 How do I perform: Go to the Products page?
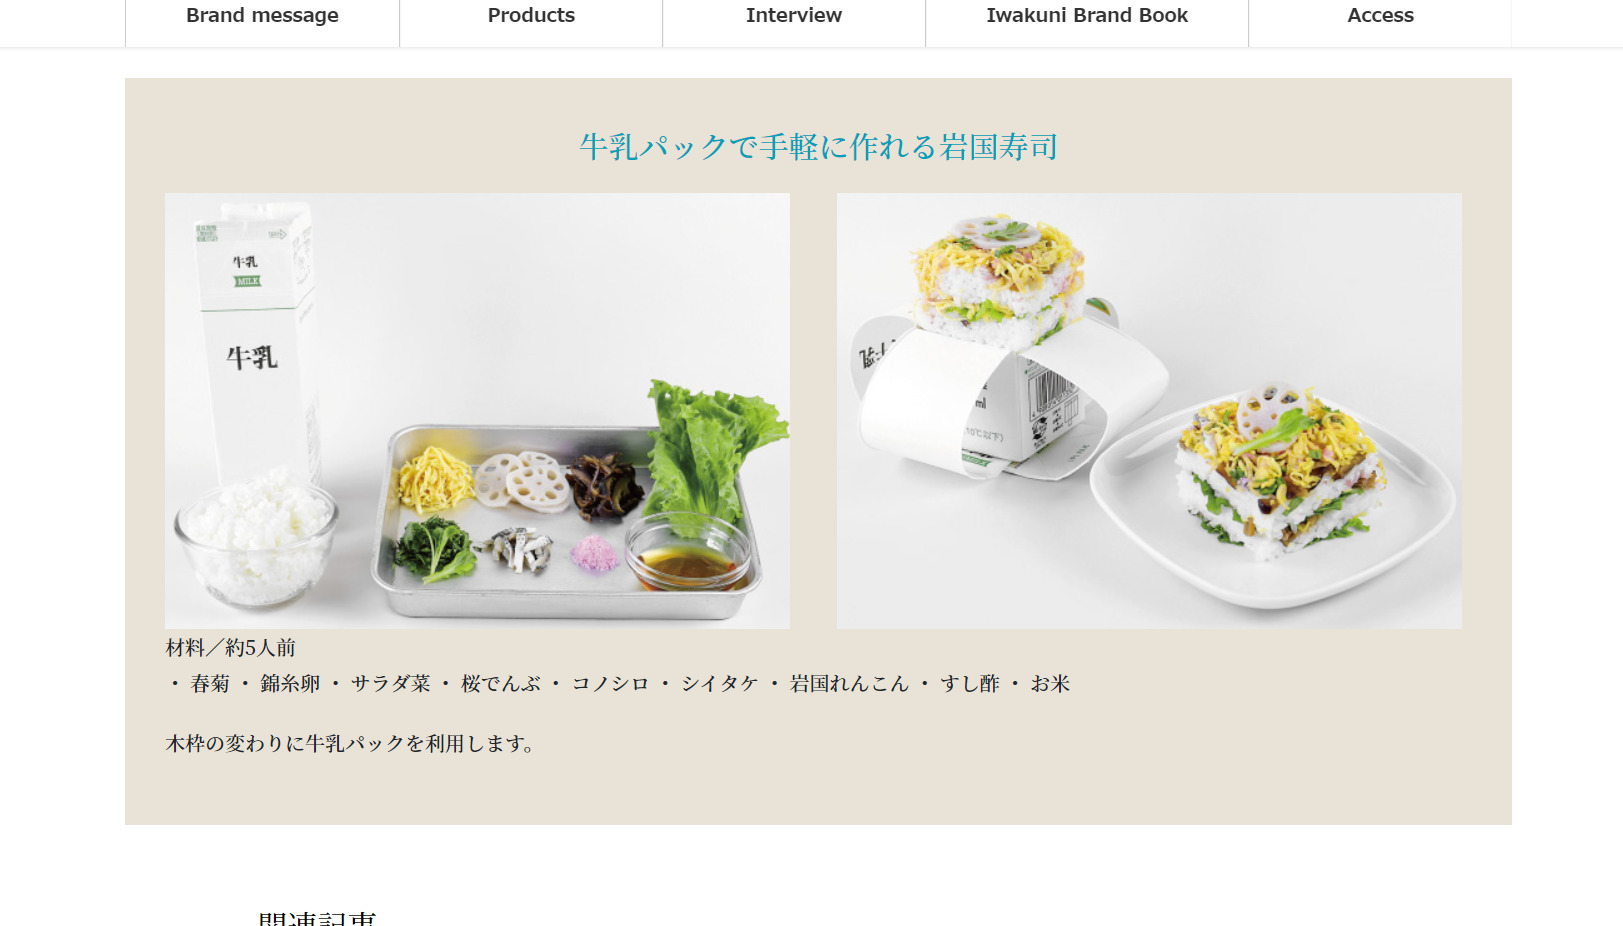click(x=531, y=16)
